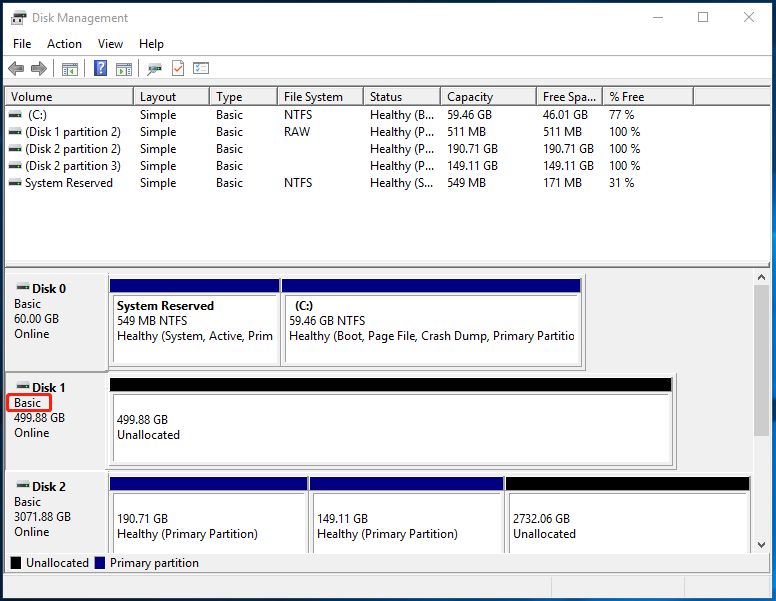776x601 pixels.
Task: Click the Primary partition legend label
Action: pyautogui.click(x=154, y=563)
